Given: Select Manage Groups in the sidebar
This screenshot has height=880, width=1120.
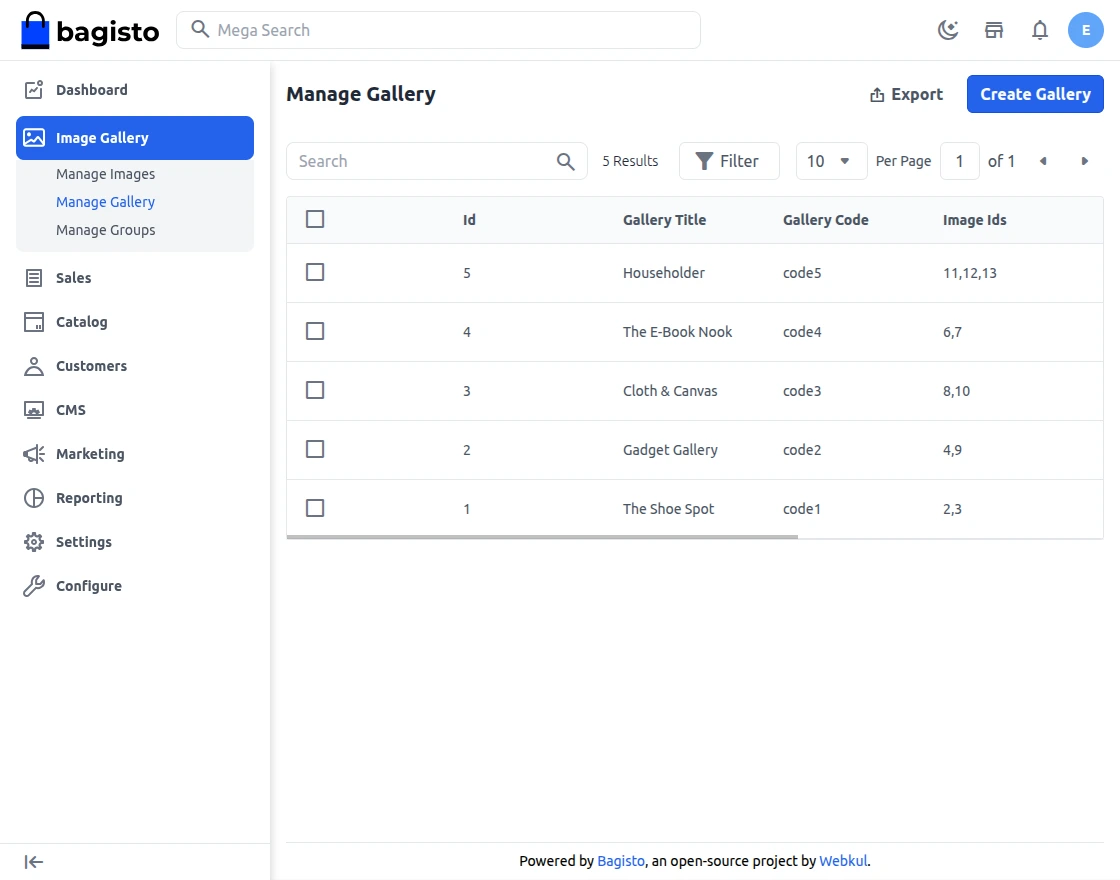Looking at the screenshot, I should point(105,229).
